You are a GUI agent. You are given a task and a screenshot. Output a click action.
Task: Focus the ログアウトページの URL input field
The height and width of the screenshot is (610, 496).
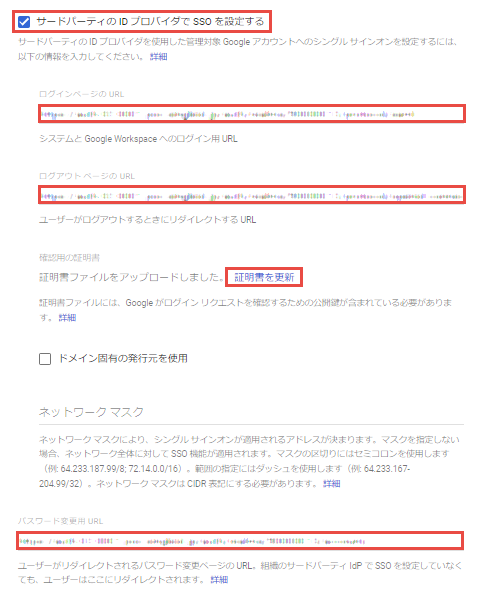point(252,195)
